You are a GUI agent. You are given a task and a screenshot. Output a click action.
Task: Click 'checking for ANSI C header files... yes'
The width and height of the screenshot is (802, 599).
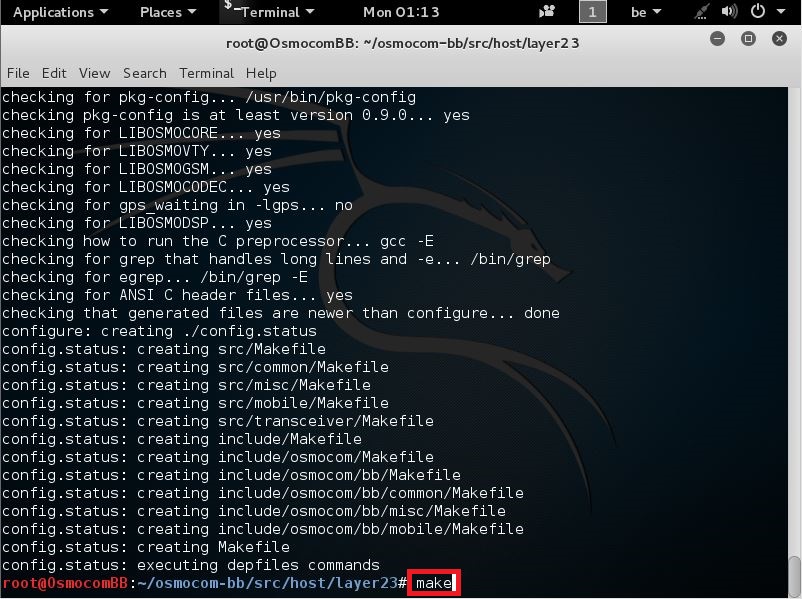(177, 295)
